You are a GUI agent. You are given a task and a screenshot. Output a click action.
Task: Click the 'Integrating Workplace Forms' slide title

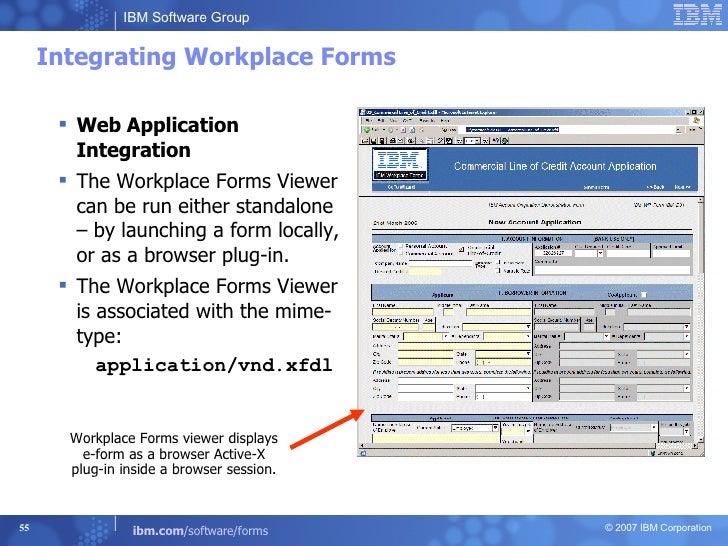tap(216, 58)
